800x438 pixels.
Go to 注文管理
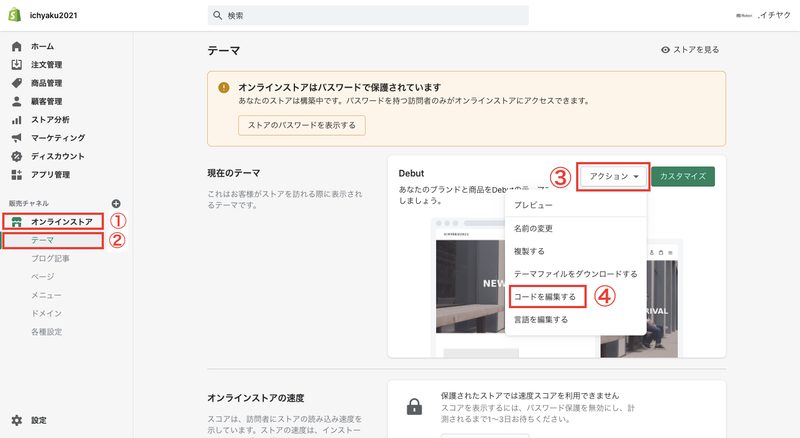click(46, 65)
